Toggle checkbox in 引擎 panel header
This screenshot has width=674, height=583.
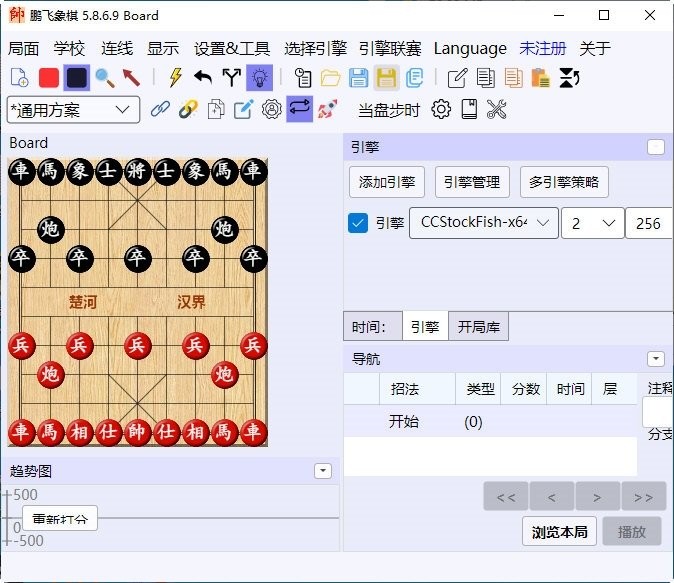(x=656, y=147)
